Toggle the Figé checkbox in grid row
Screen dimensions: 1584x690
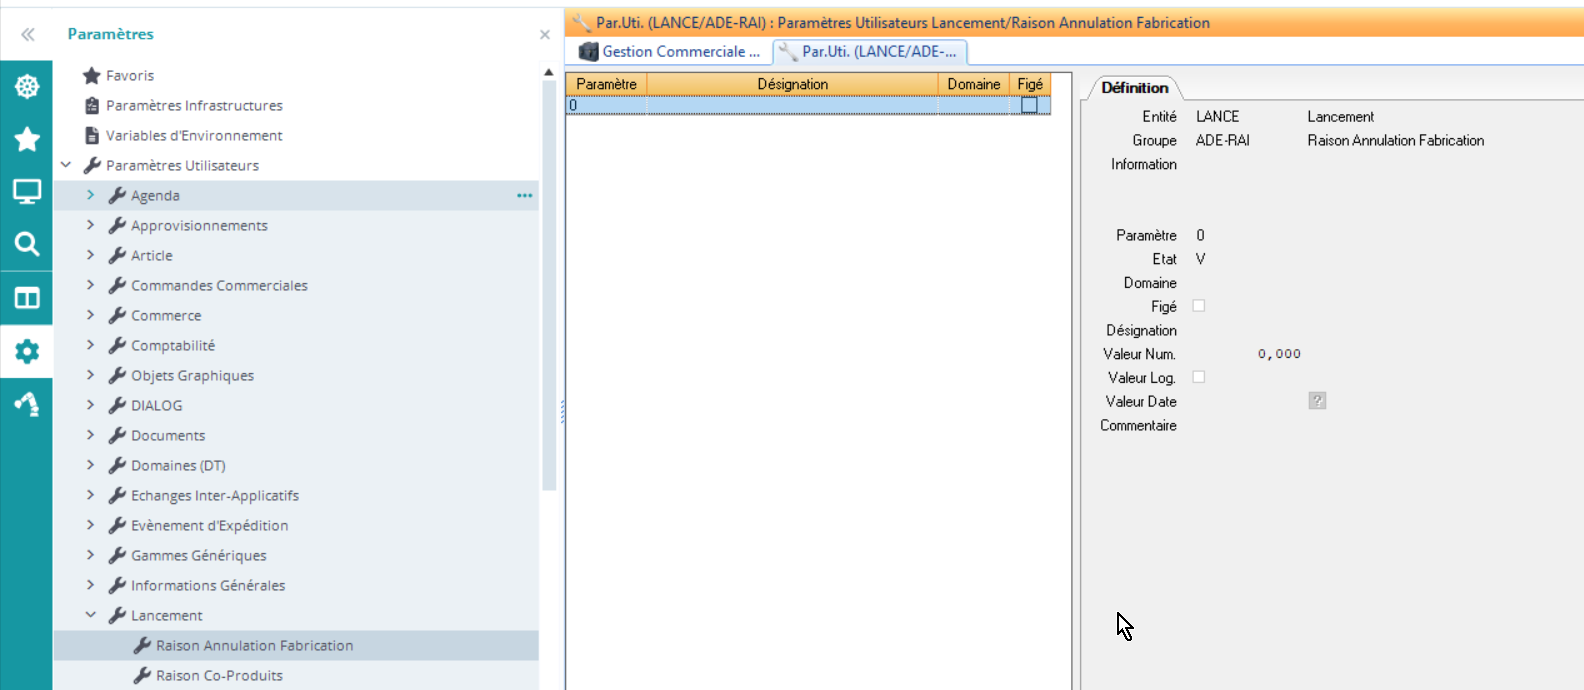1029,105
